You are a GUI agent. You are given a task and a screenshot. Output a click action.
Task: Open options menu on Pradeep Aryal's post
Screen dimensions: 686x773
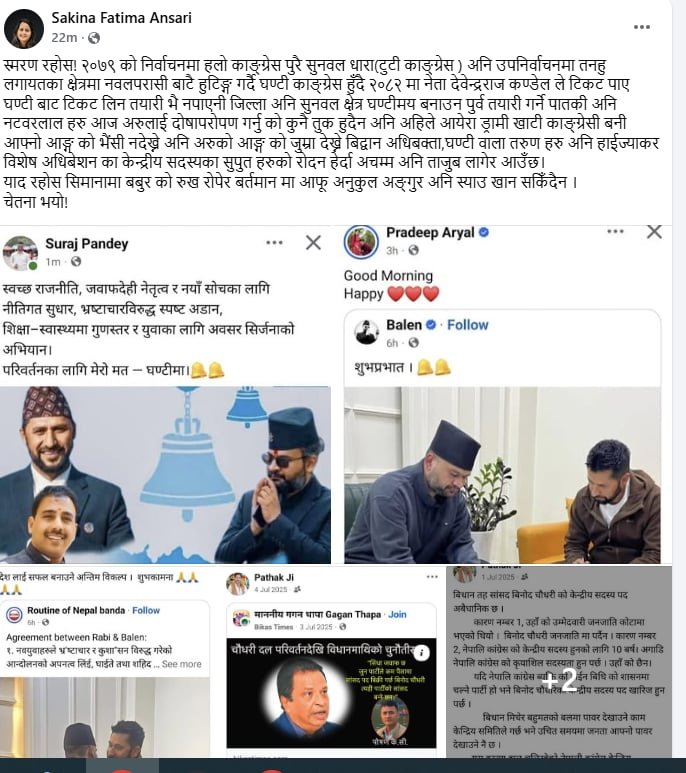tap(615, 231)
